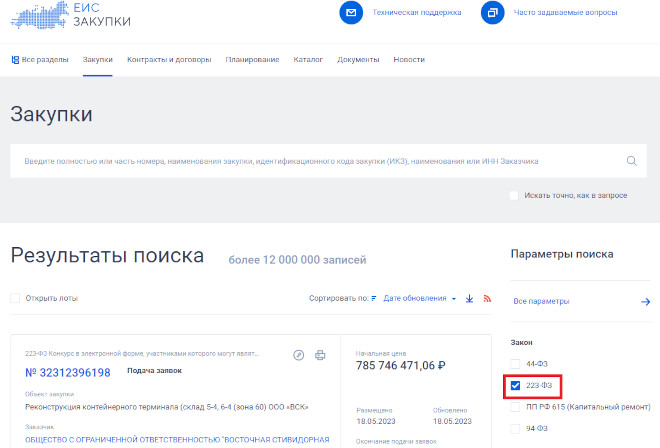Open the Документы tab
The height and width of the screenshot is (448, 660).
click(x=358, y=60)
